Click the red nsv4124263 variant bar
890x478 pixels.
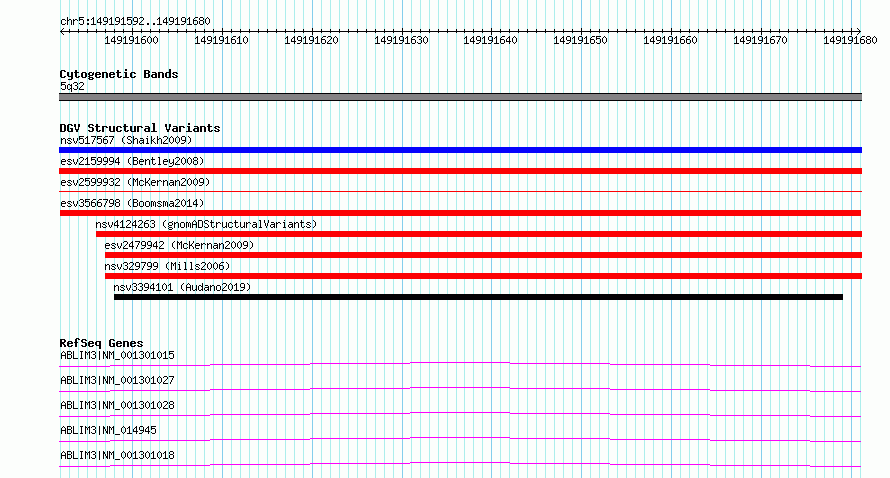[x=479, y=234]
